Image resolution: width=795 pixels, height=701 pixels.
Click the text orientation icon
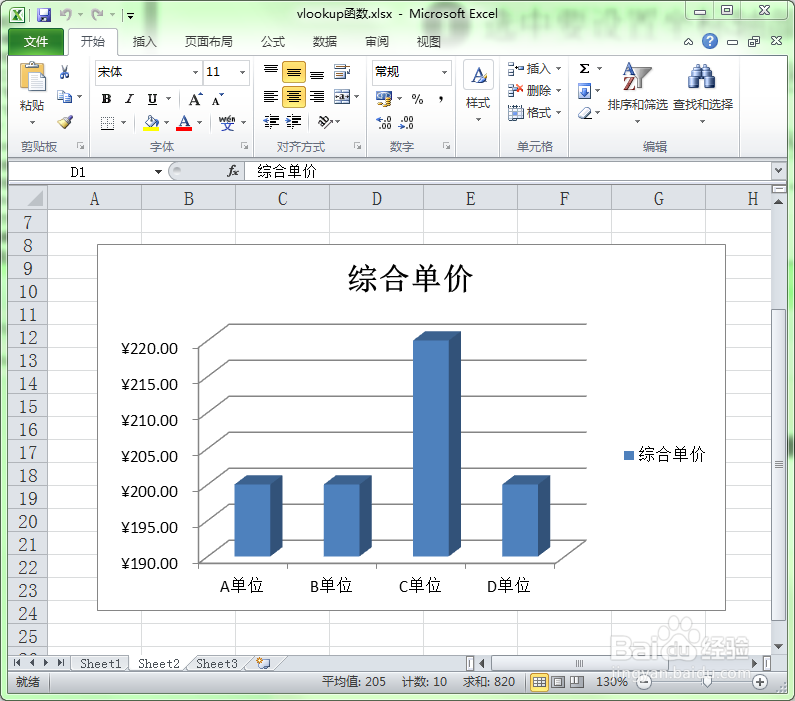click(324, 122)
